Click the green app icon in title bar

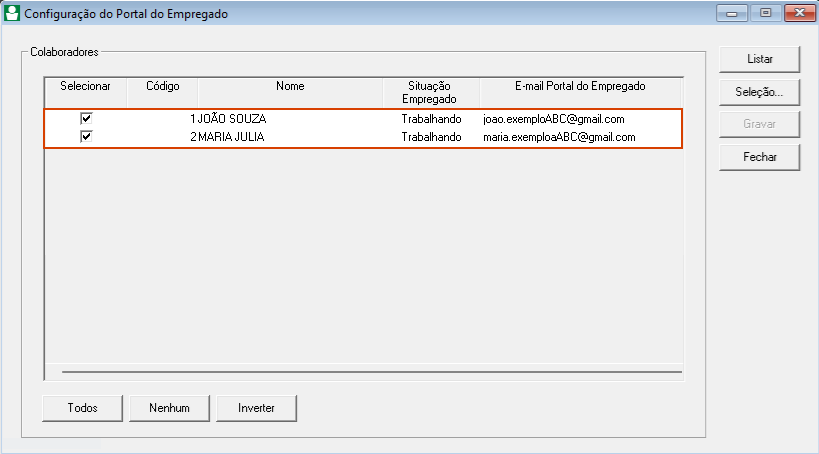(12, 14)
